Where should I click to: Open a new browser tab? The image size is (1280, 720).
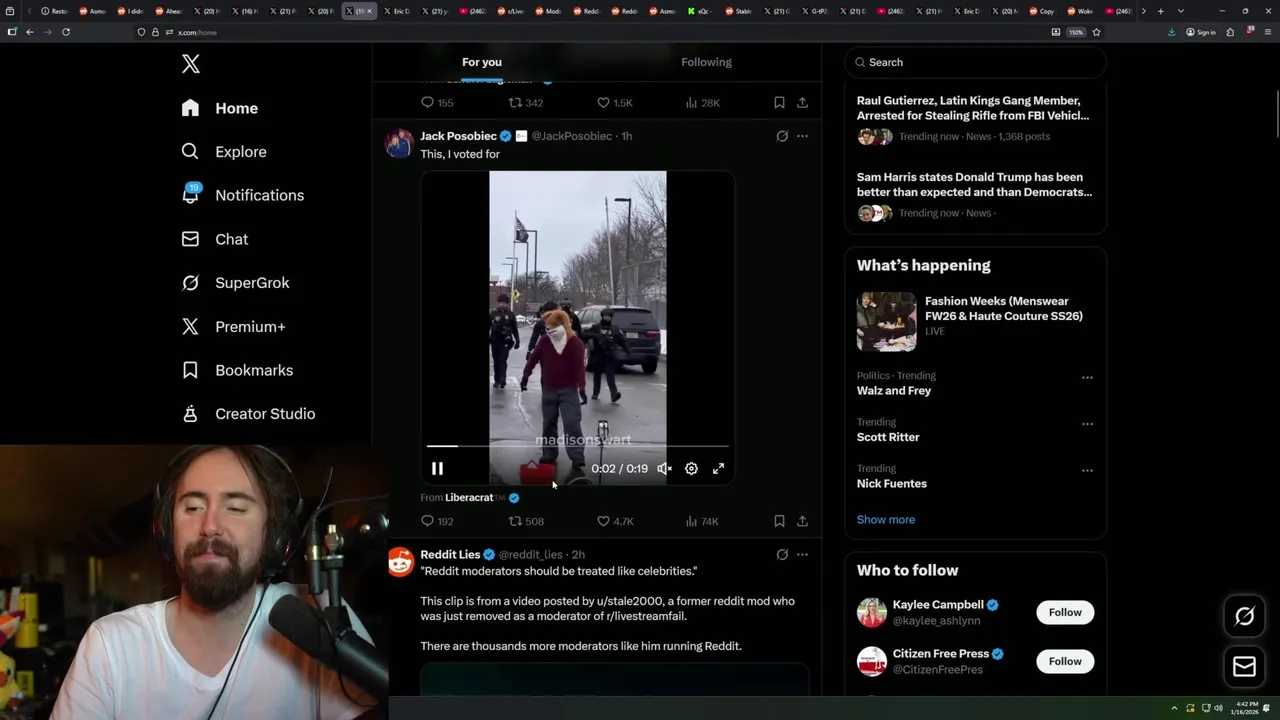1160,11
